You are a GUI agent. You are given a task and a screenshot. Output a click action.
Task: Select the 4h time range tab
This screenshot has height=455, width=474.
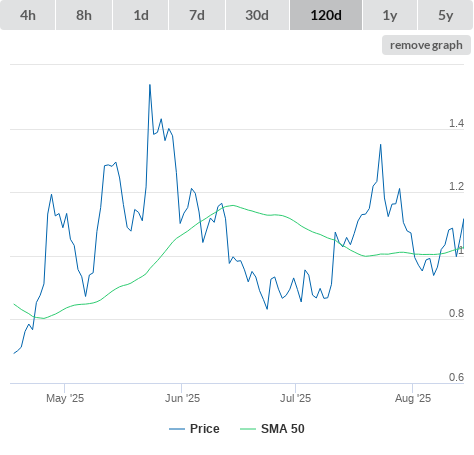pyautogui.click(x=28, y=15)
